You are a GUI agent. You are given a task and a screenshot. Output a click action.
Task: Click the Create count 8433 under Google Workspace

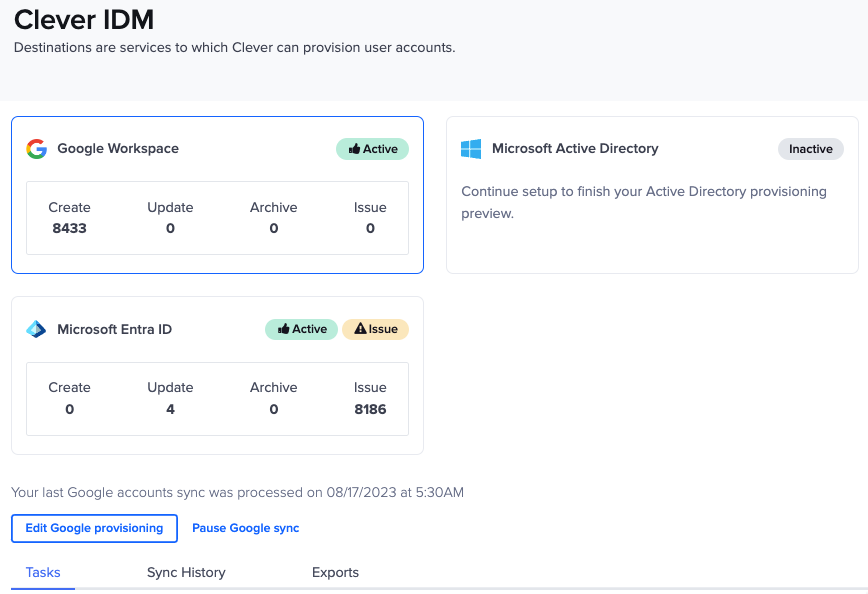[69, 227]
